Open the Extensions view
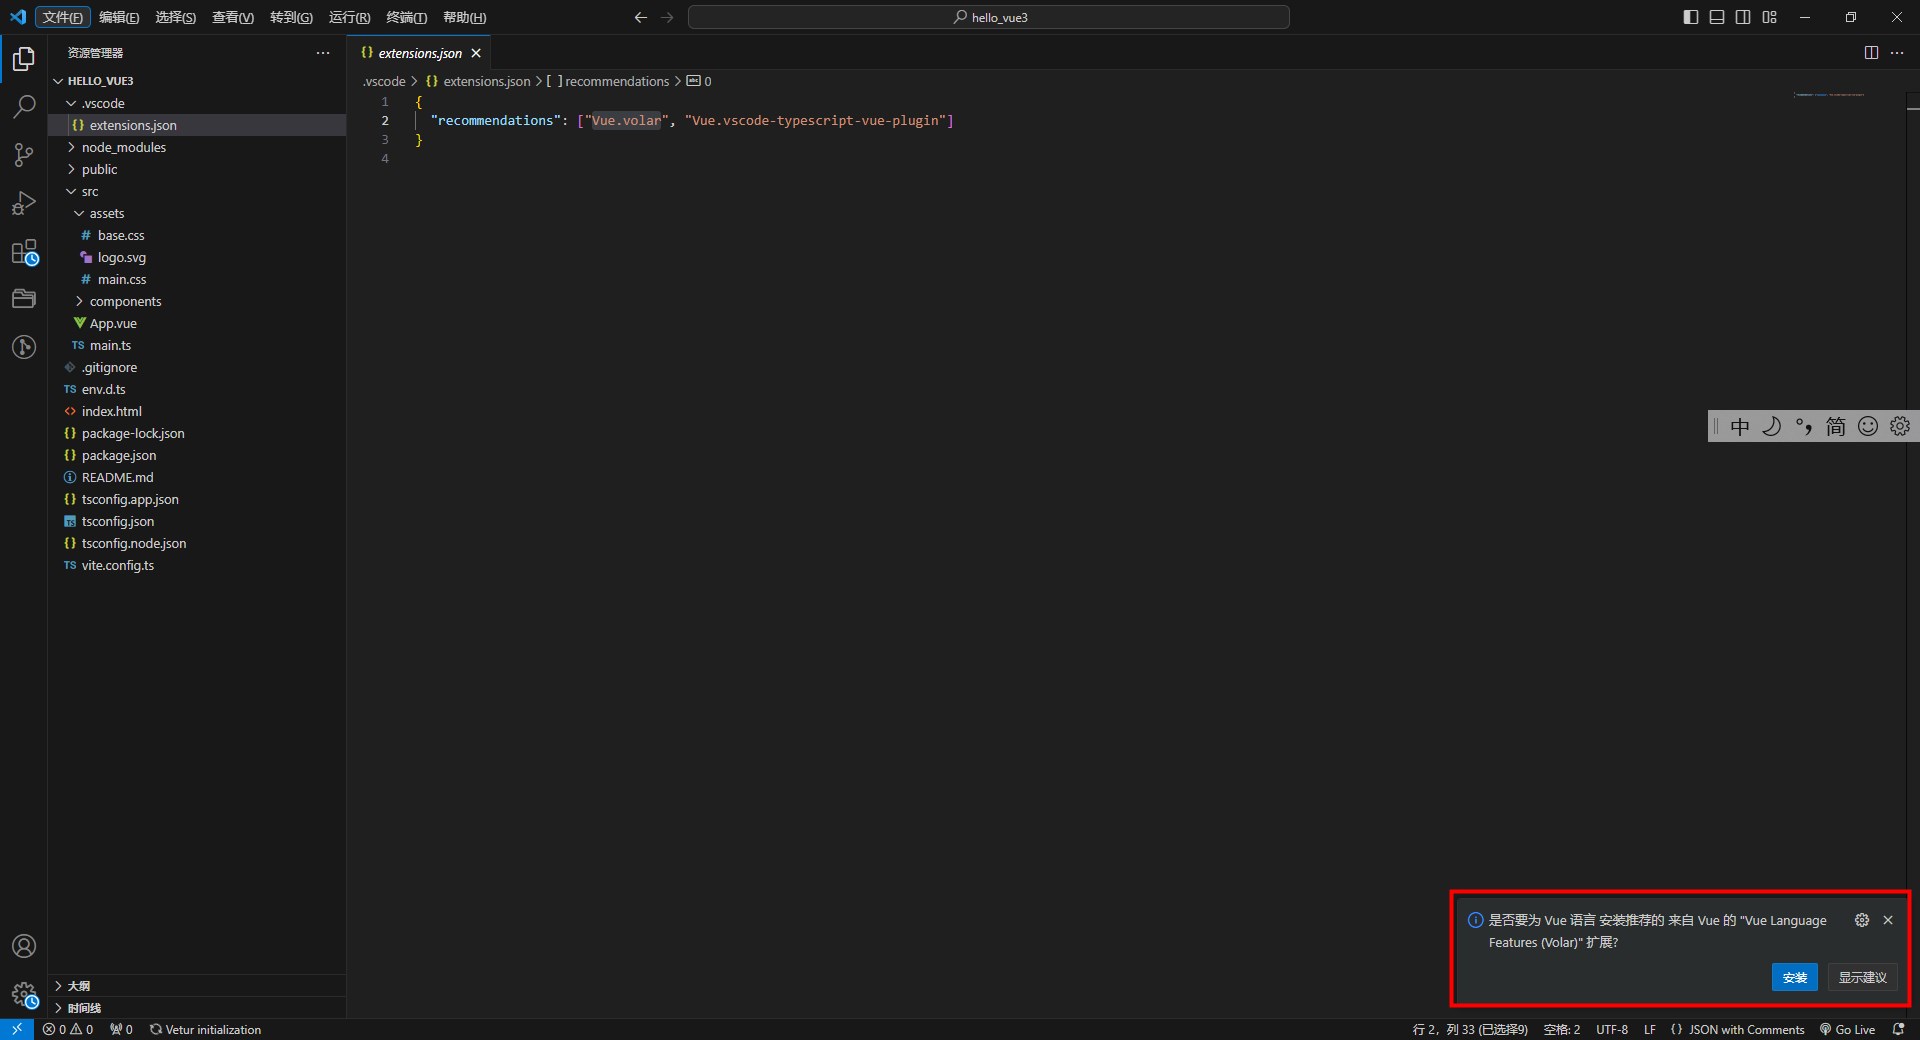 click(x=24, y=252)
